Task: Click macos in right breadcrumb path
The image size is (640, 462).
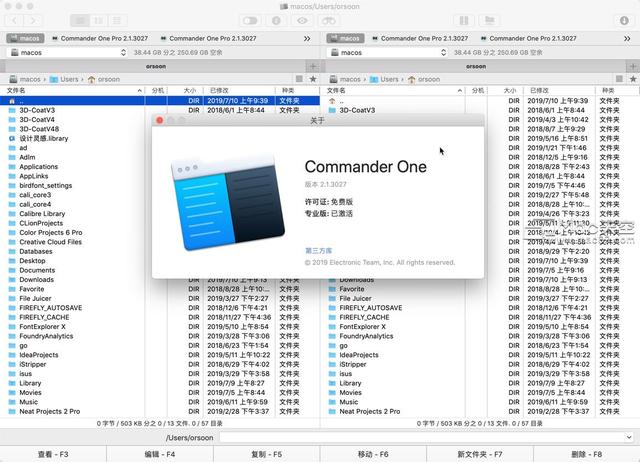Action: [345, 79]
